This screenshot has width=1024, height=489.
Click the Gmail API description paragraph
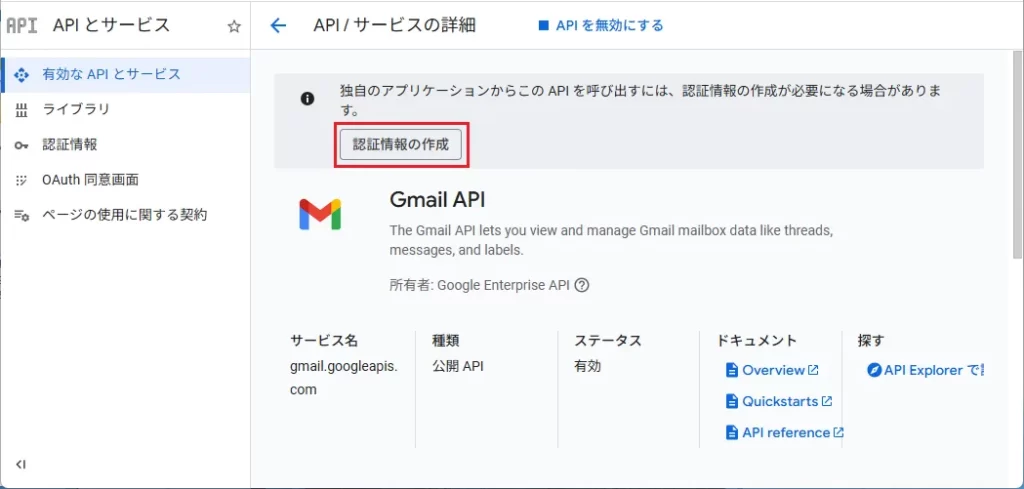pyautogui.click(x=610, y=240)
